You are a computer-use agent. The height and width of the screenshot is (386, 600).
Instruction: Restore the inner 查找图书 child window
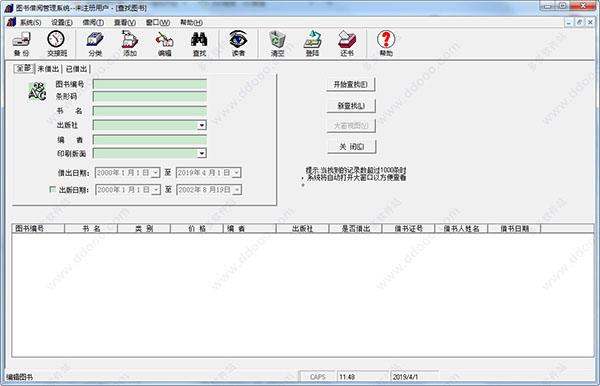click(x=579, y=23)
